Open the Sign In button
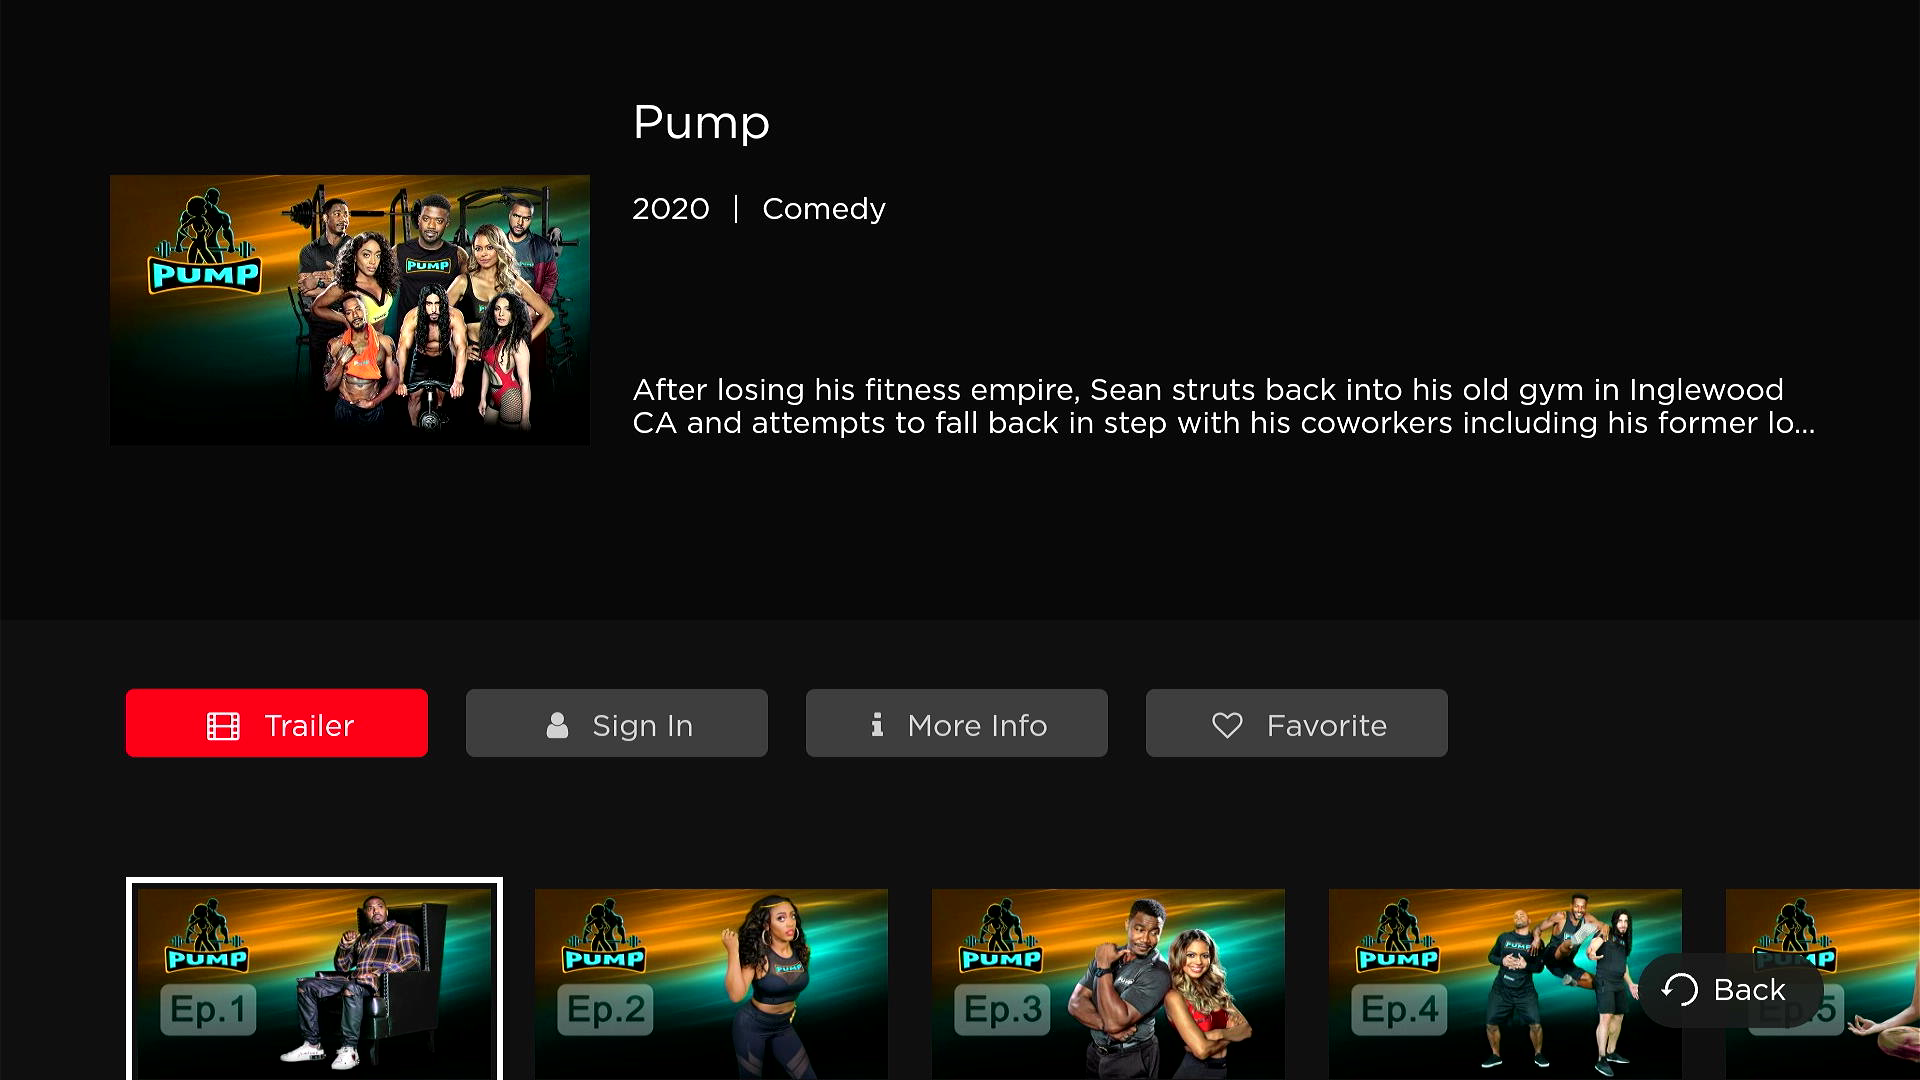 coord(616,723)
